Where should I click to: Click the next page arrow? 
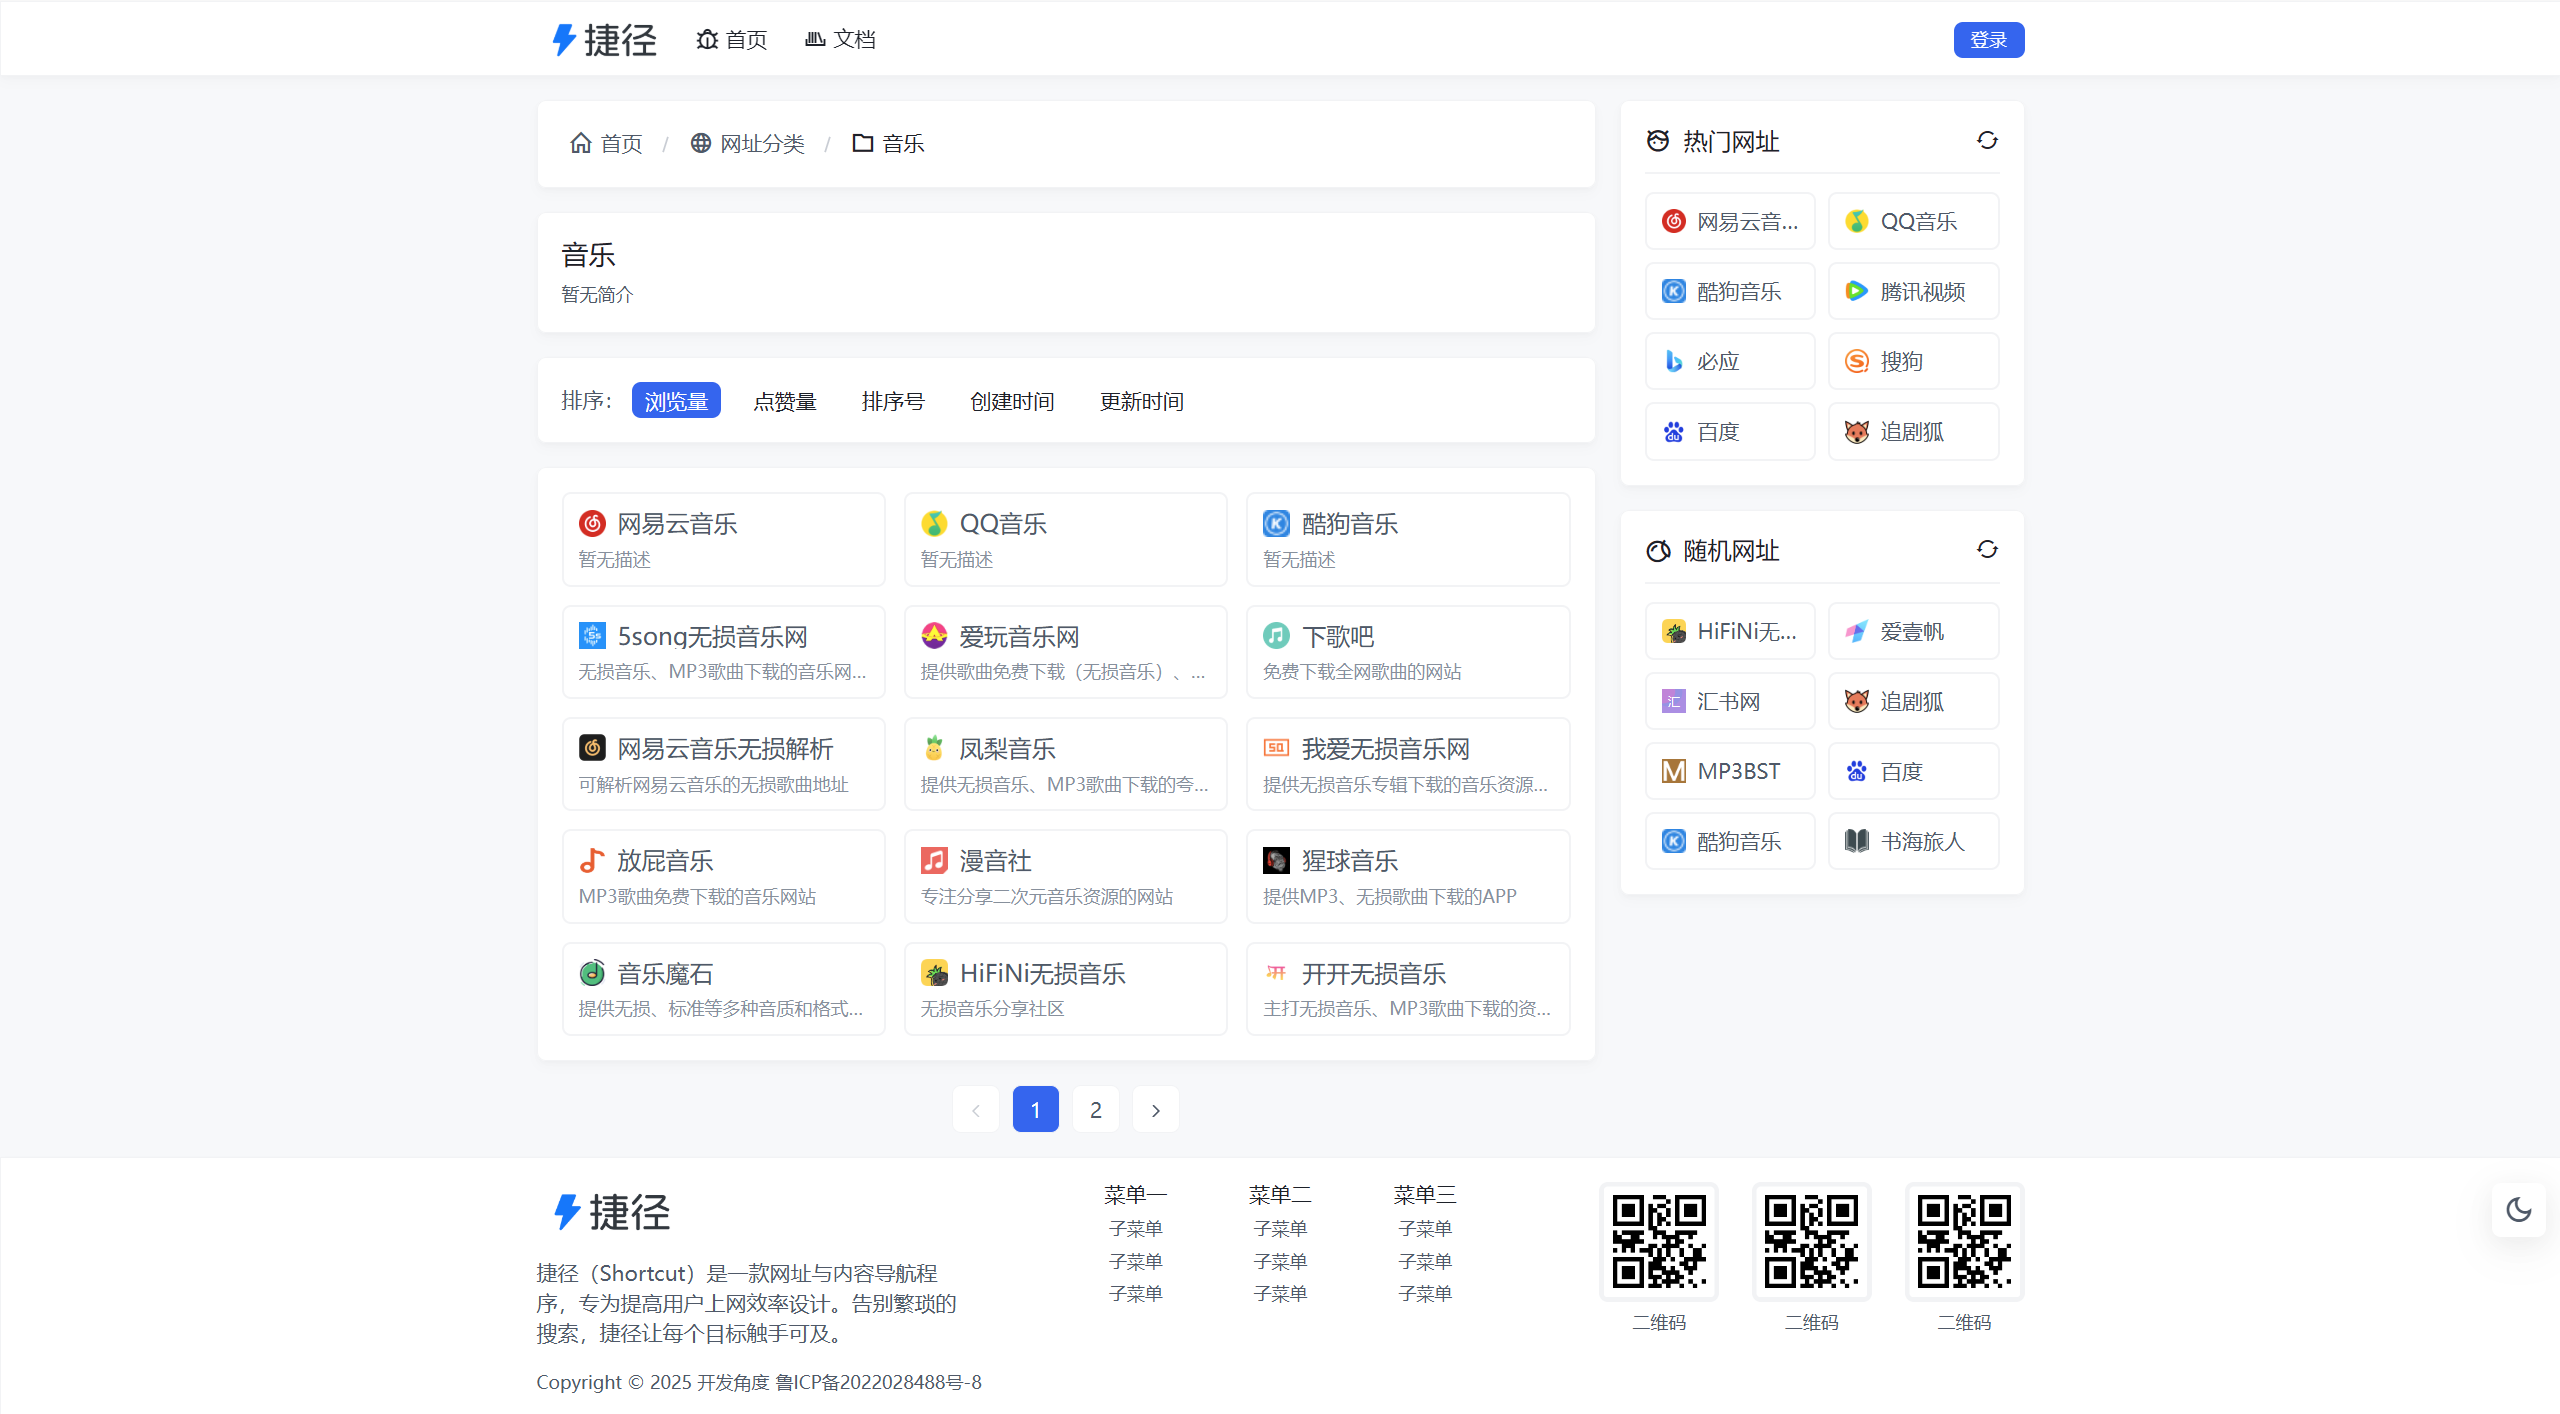1156,1109
